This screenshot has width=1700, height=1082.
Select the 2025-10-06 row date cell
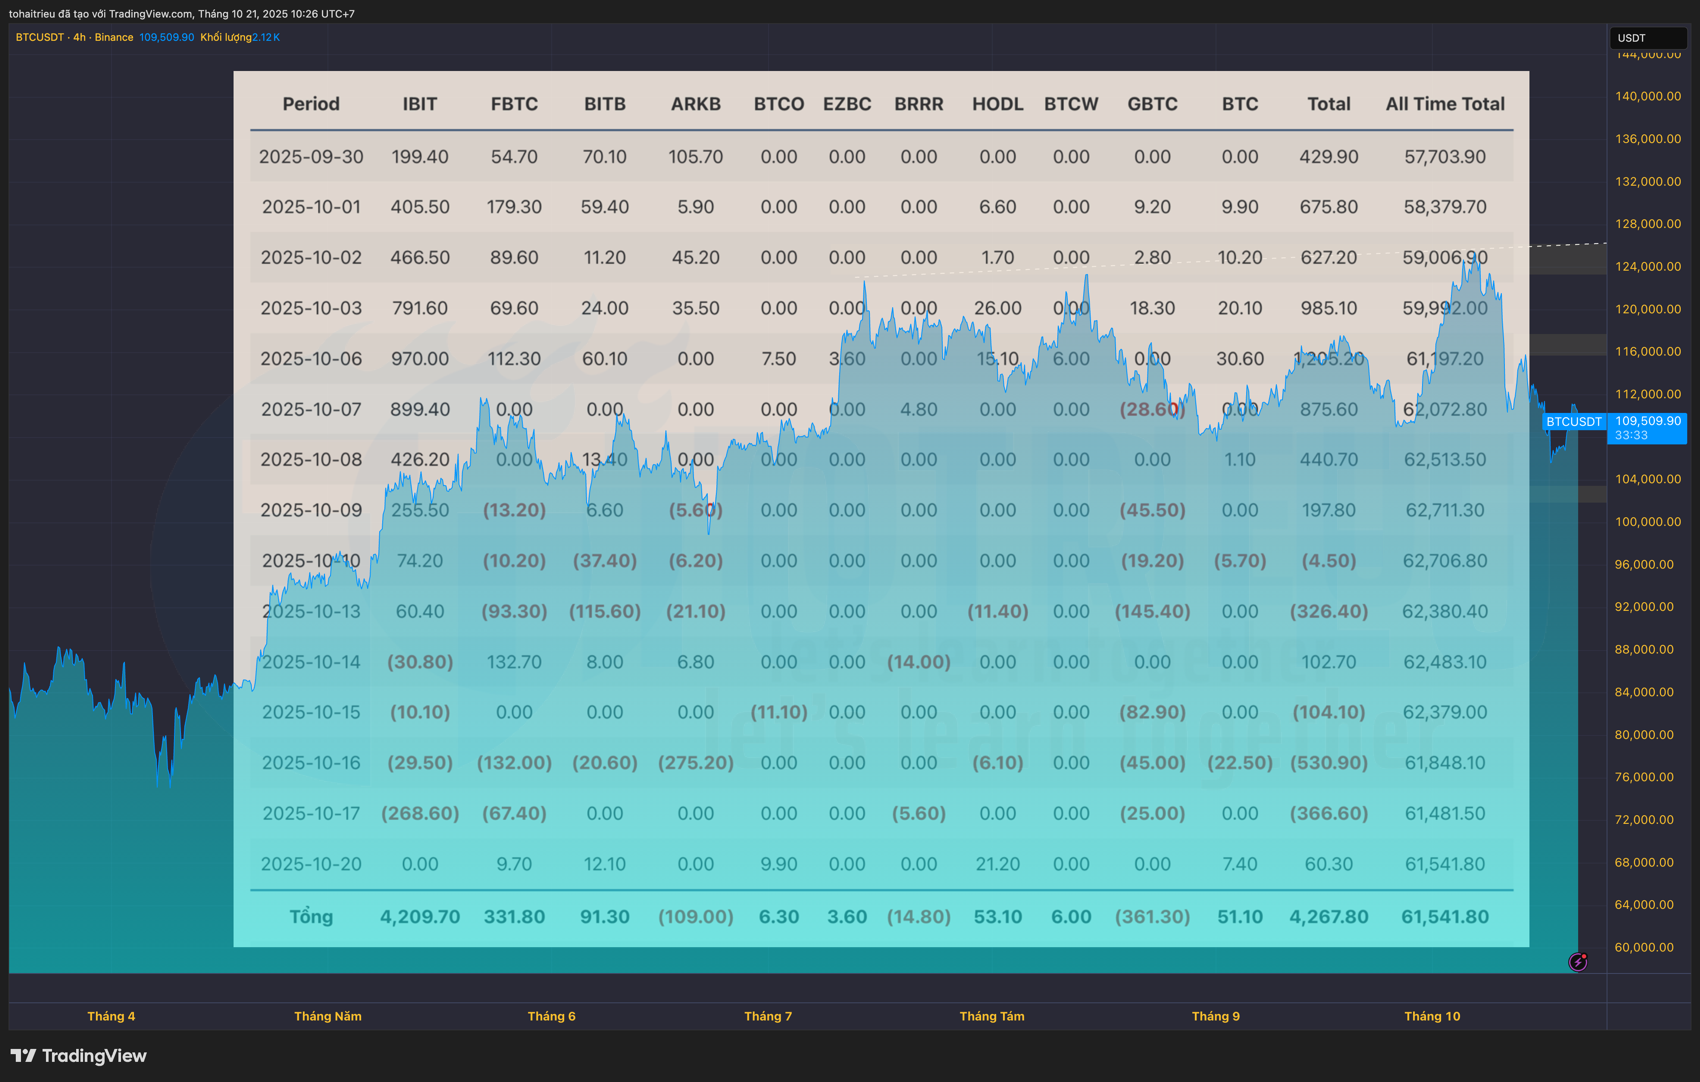[x=311, y=359]
